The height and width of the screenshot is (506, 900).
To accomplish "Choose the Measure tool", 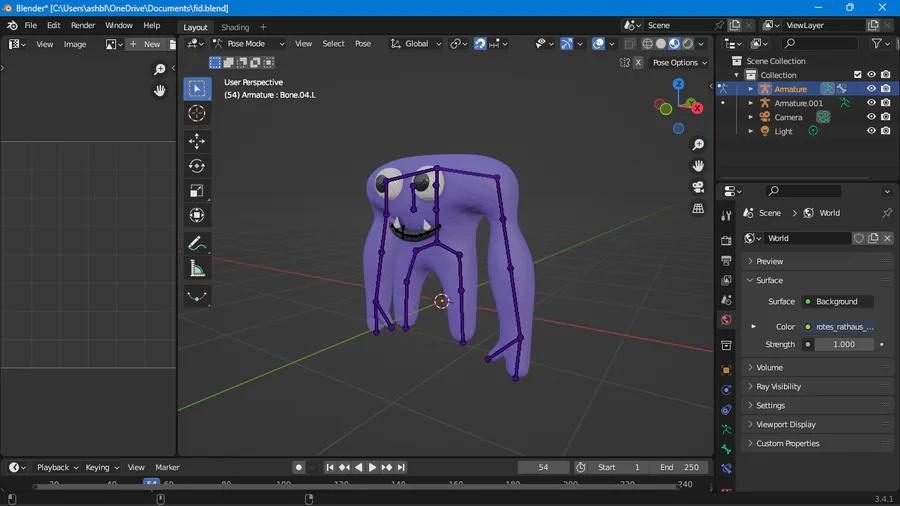I will coord(197,268).
